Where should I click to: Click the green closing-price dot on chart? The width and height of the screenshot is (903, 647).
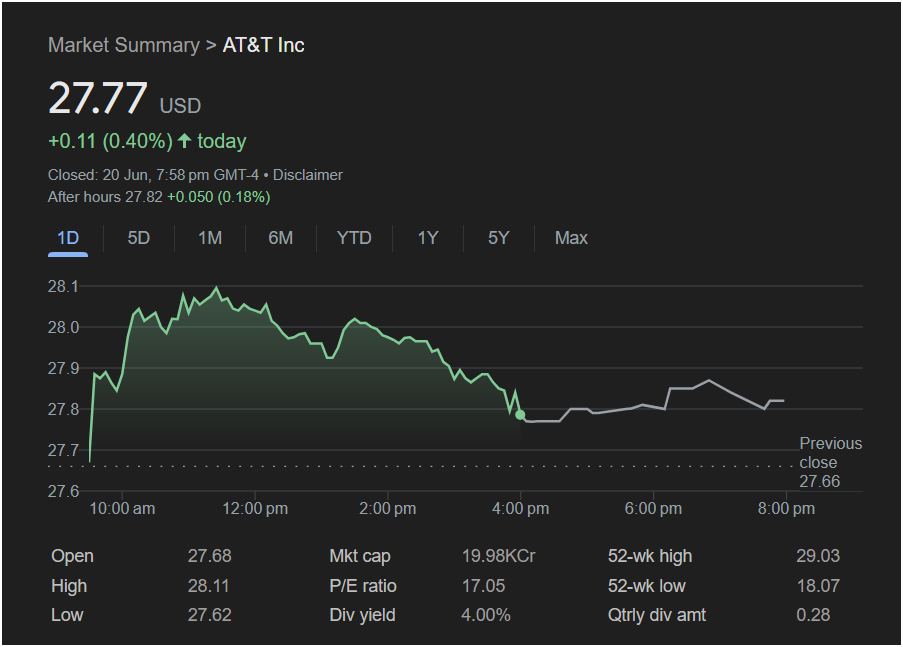coord(520,415)
